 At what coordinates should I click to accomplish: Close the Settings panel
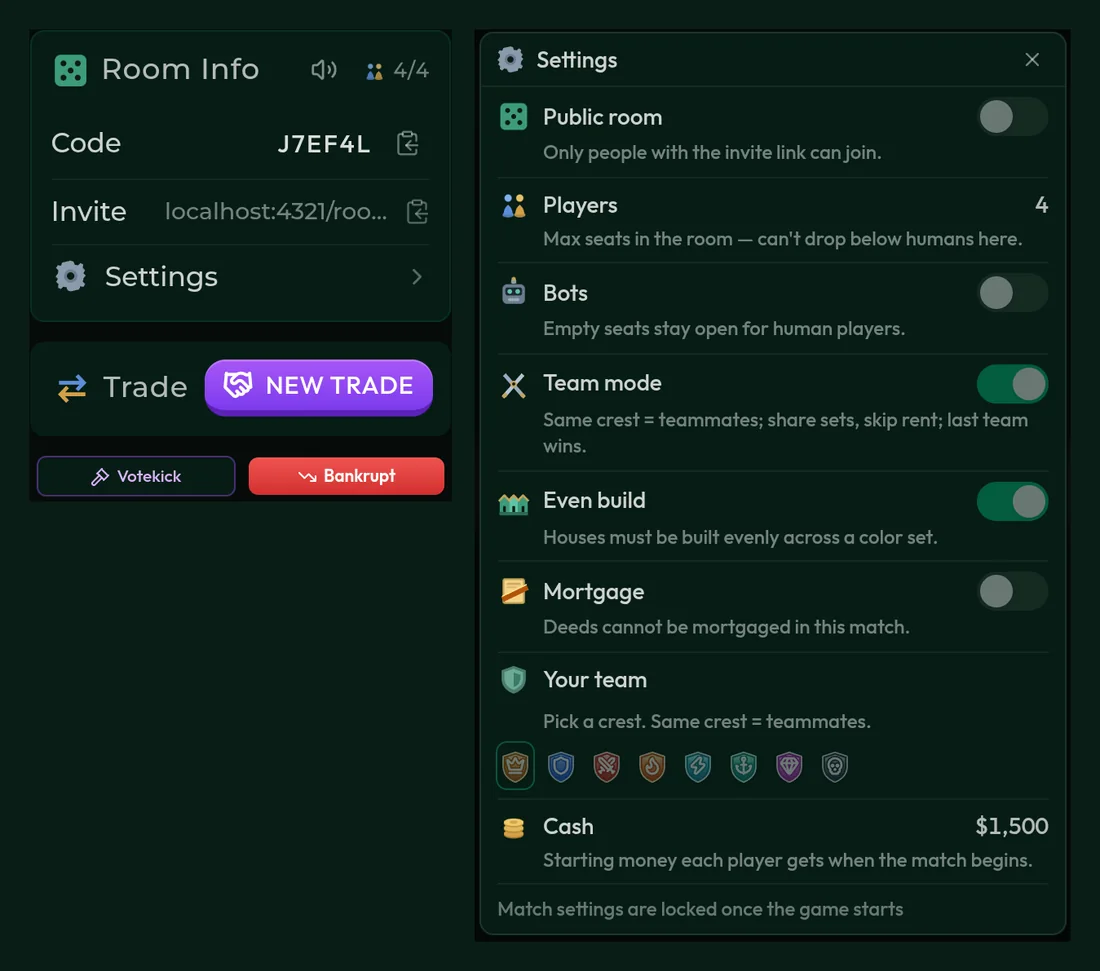click(x=1031, y=60)
